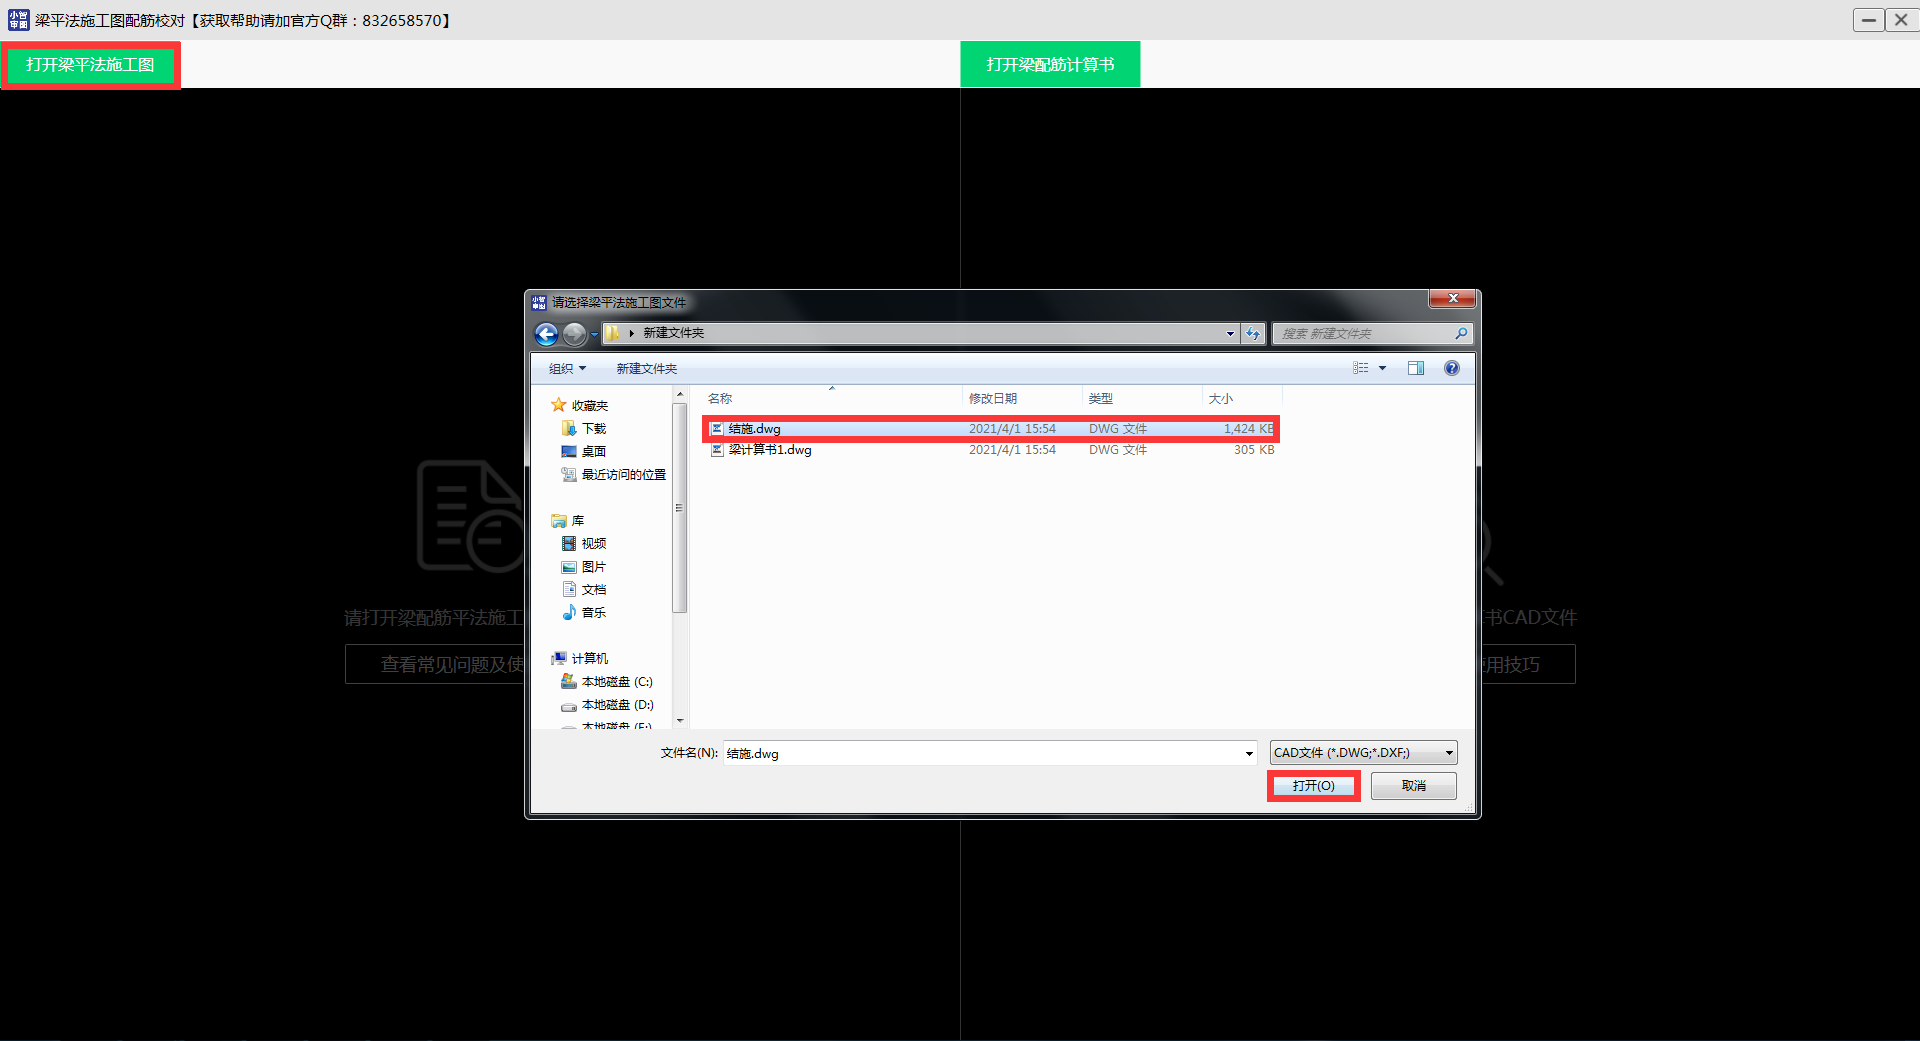Viewport: 1920px width, 1041px height.
Task: Click the folder icon in address bar
Action: pos(612,333)
